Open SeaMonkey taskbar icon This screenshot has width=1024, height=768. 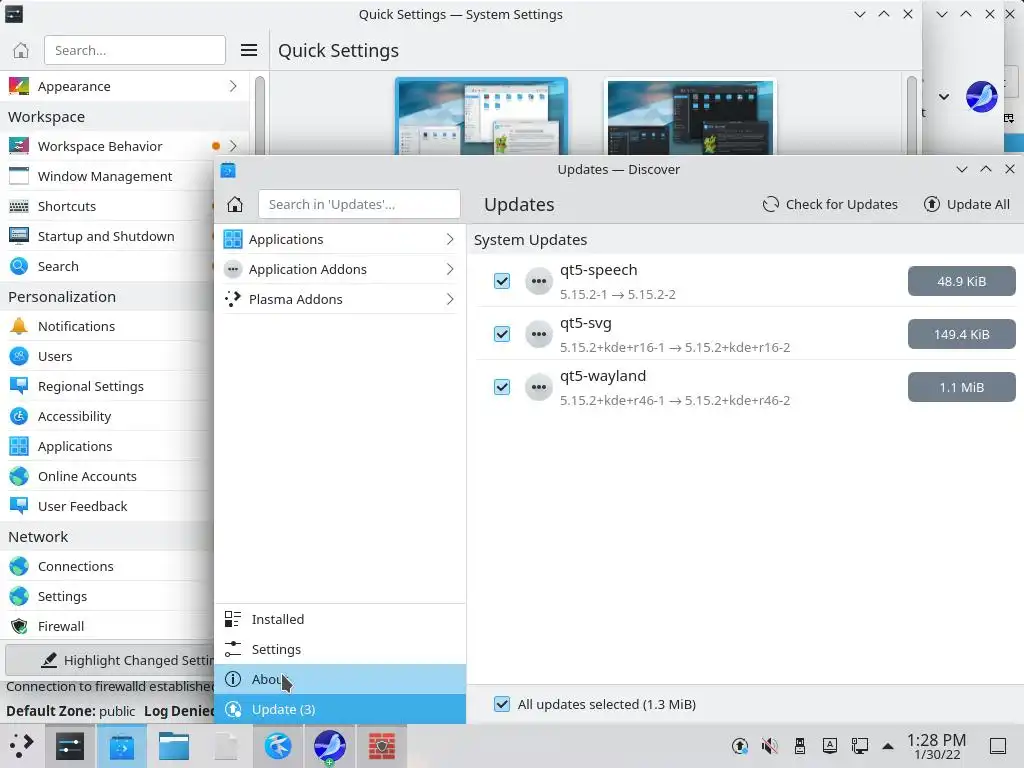point(330,746)
